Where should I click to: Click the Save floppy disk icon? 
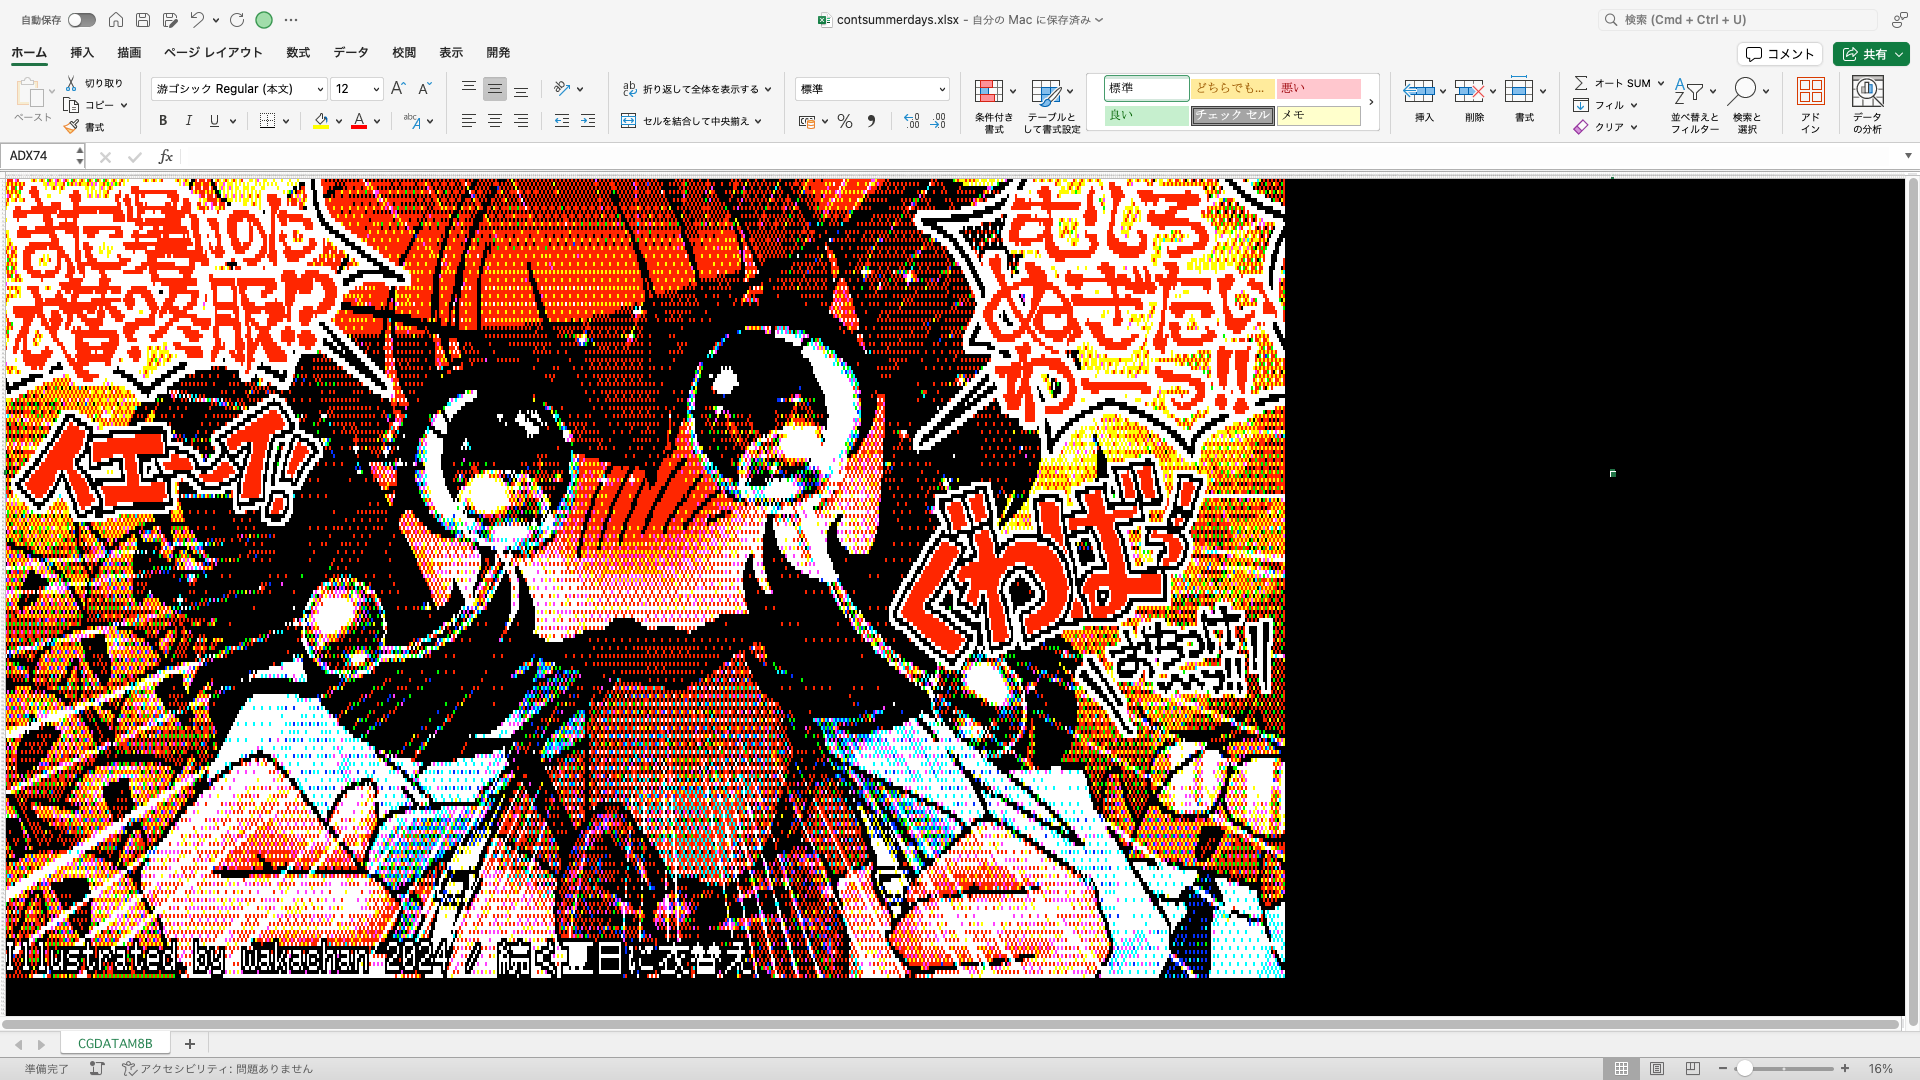coord(143,20)
